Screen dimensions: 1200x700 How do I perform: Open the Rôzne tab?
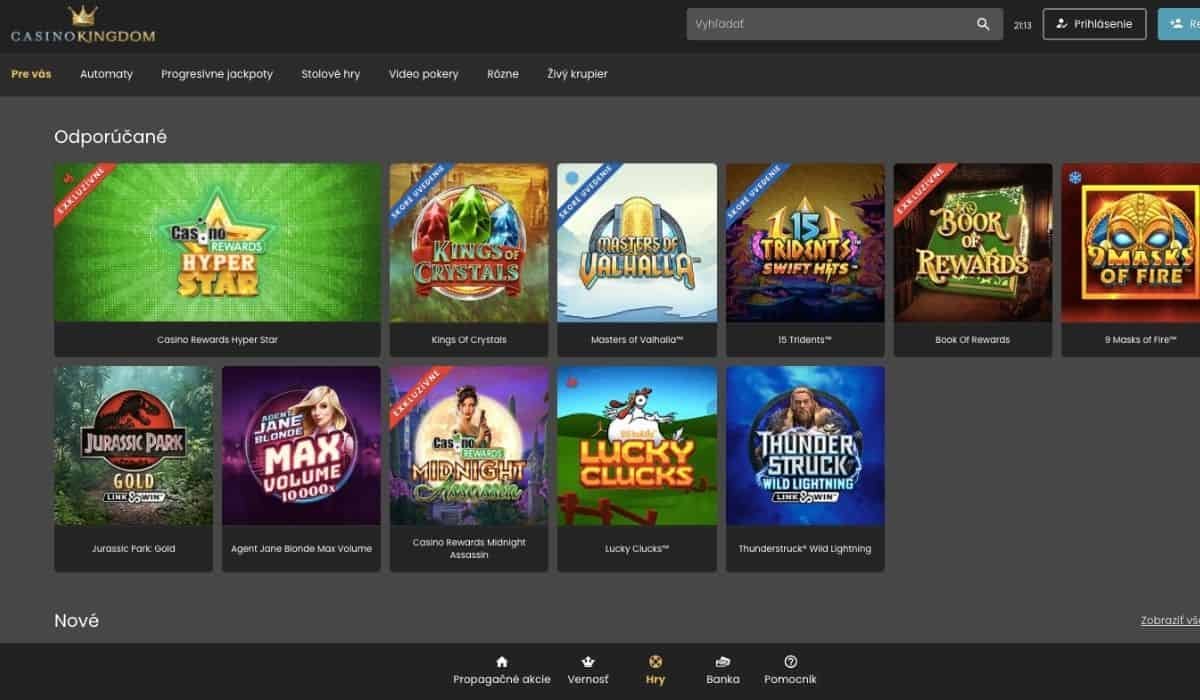[x=503, y=74]
